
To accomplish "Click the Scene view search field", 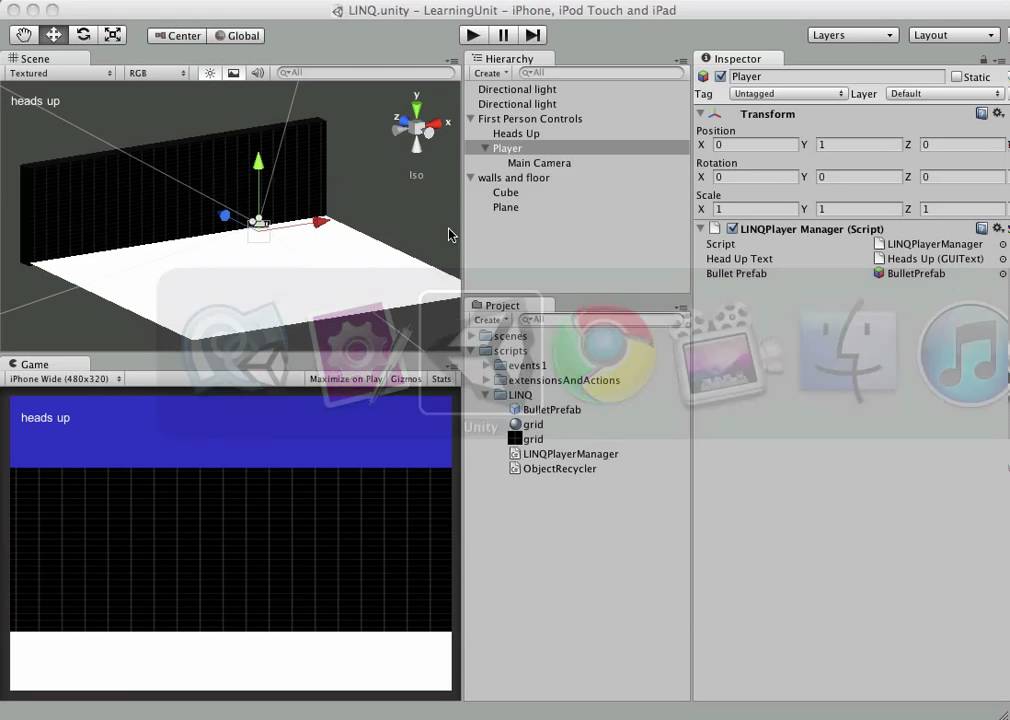I will tap(365, 73).
